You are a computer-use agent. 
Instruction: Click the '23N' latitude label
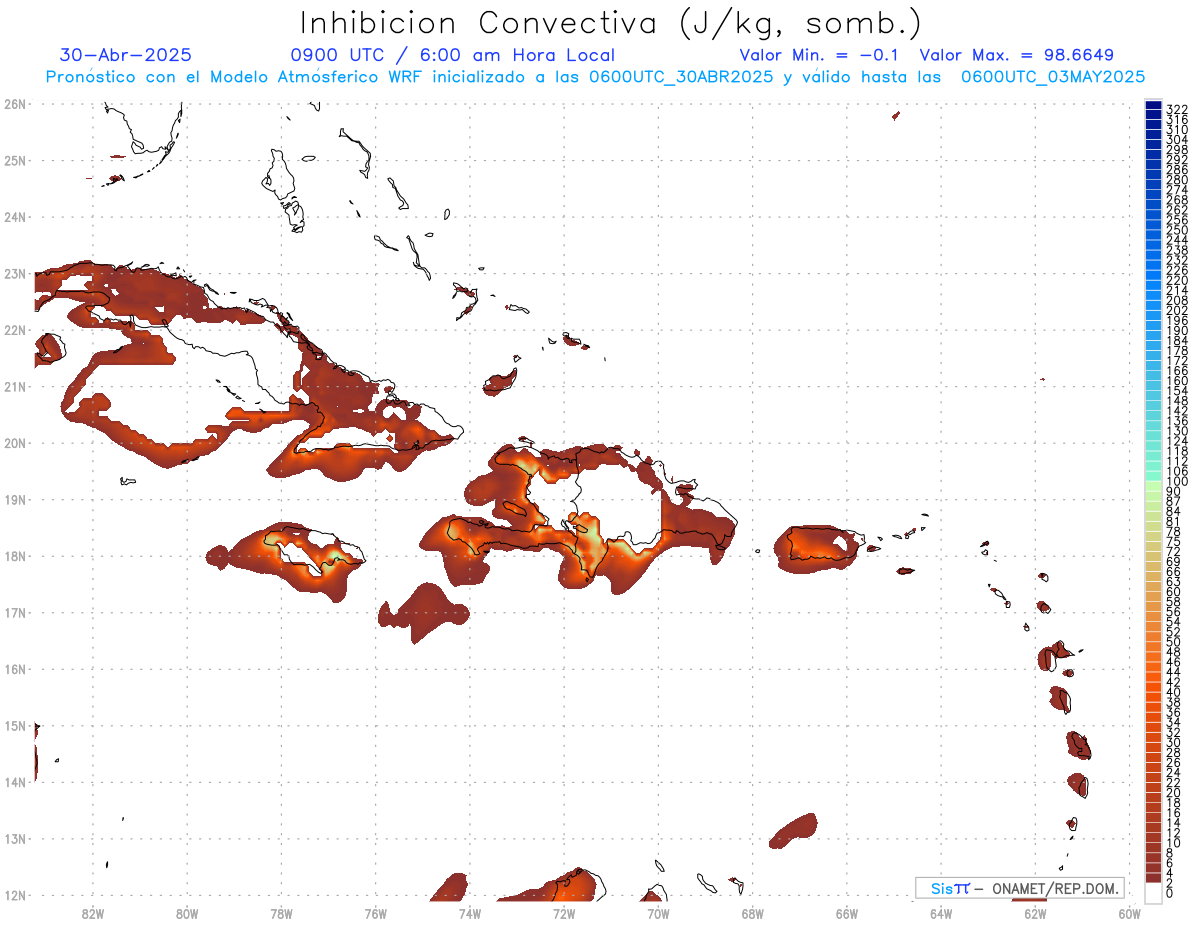coord(15,273)
